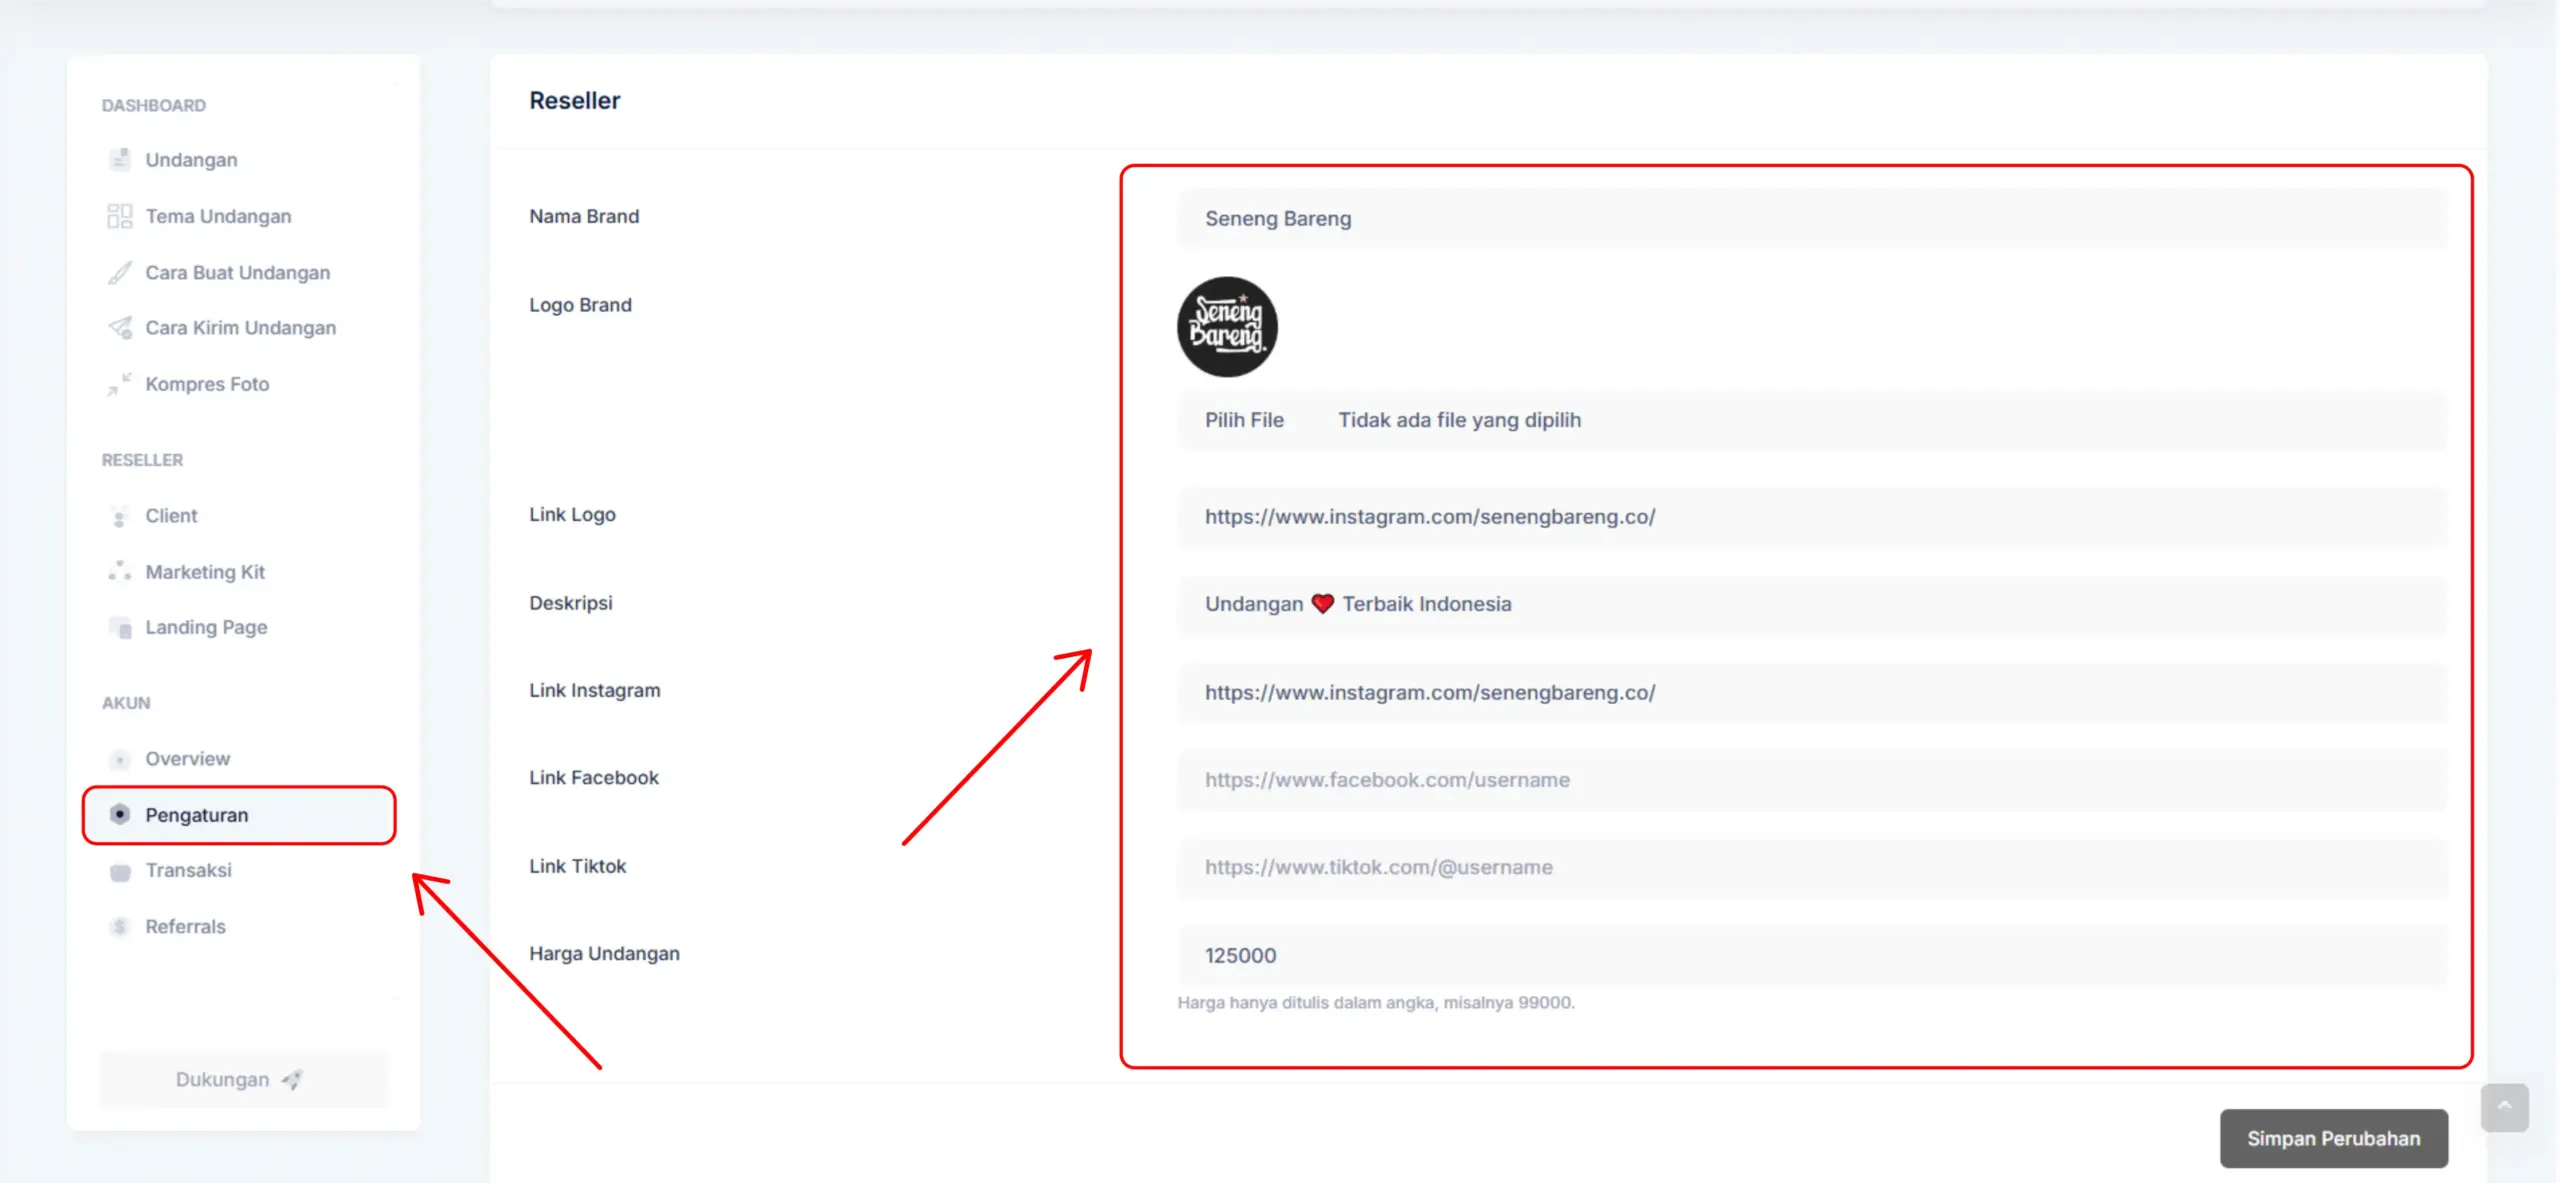
Task: Go to the Overview menu item
Action: [x=188, y=759]
